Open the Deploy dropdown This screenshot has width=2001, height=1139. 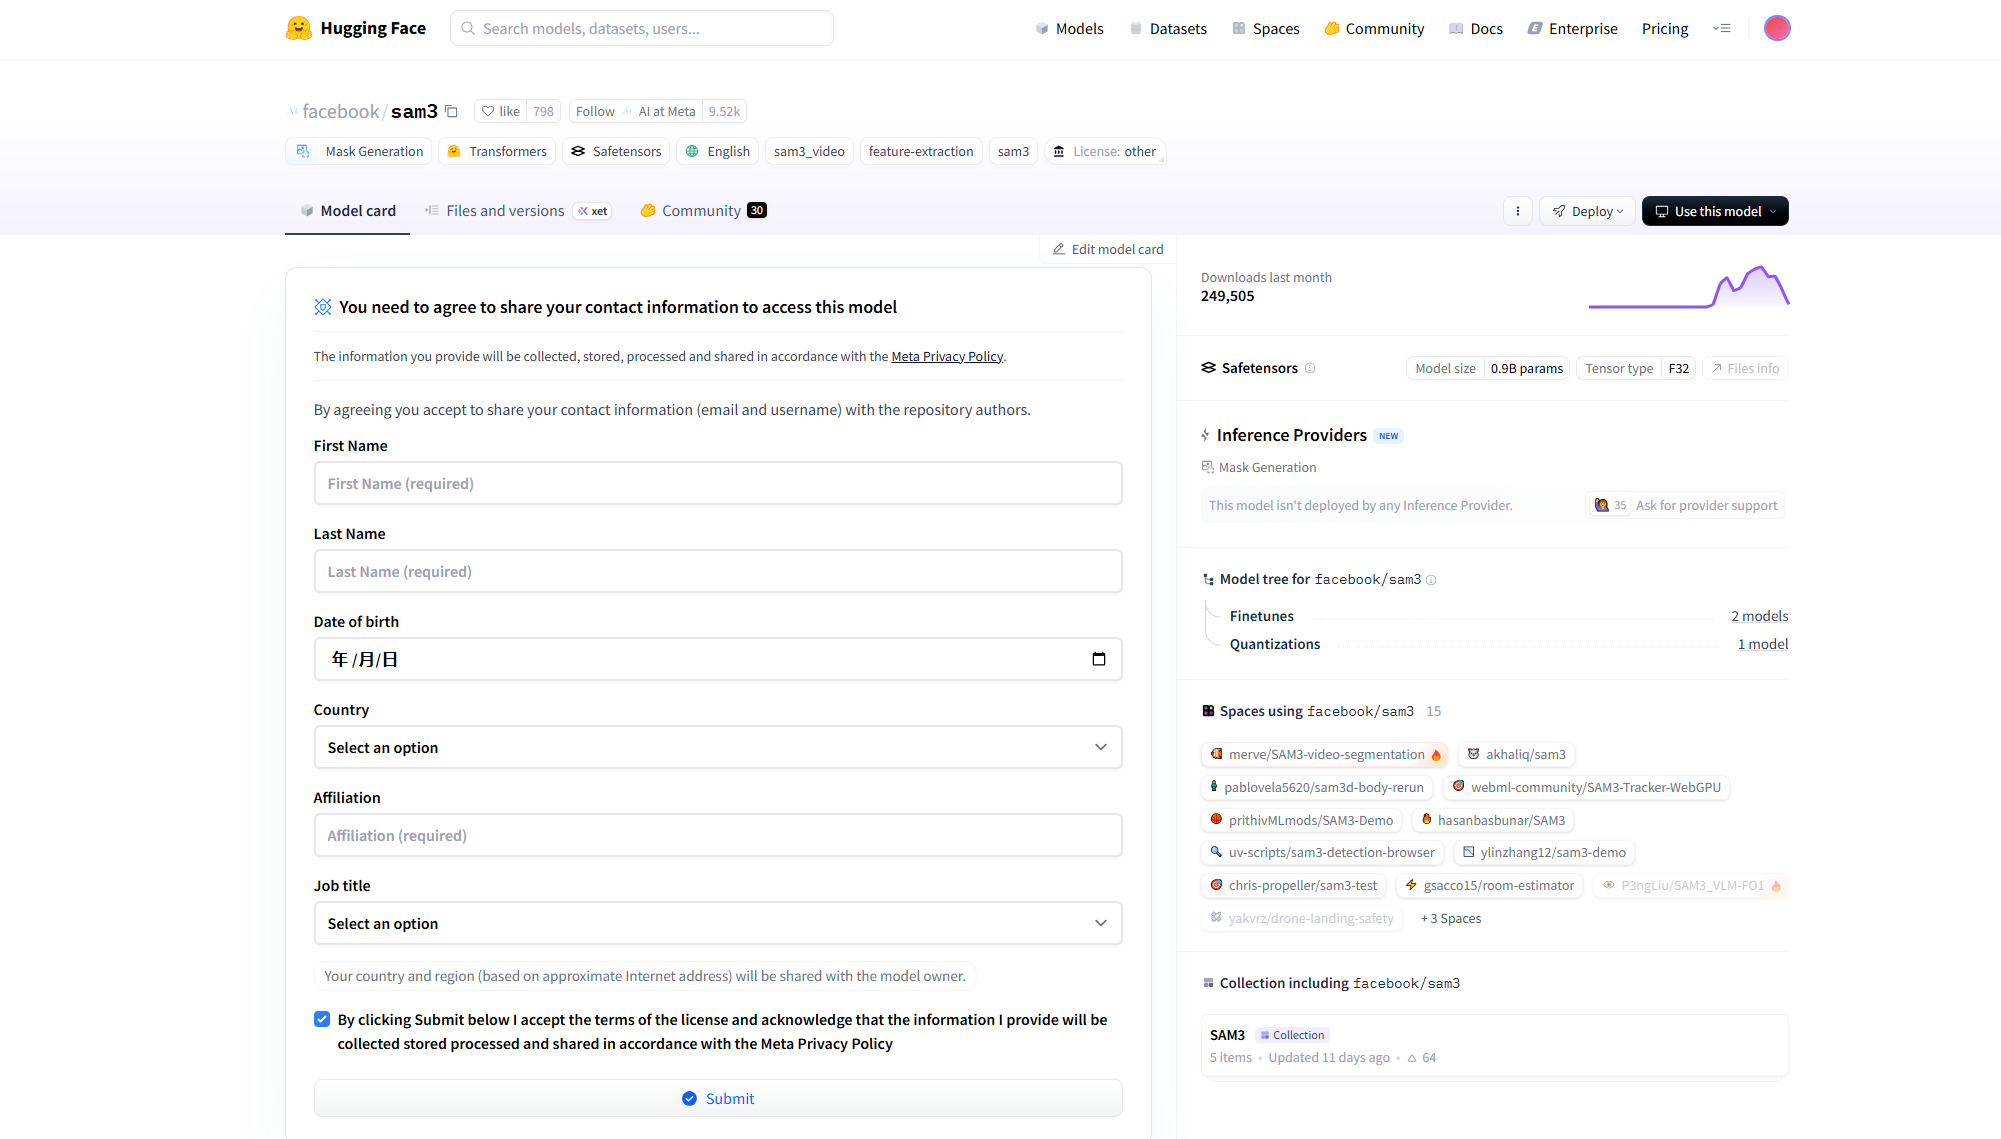(x=1587, y=211)
